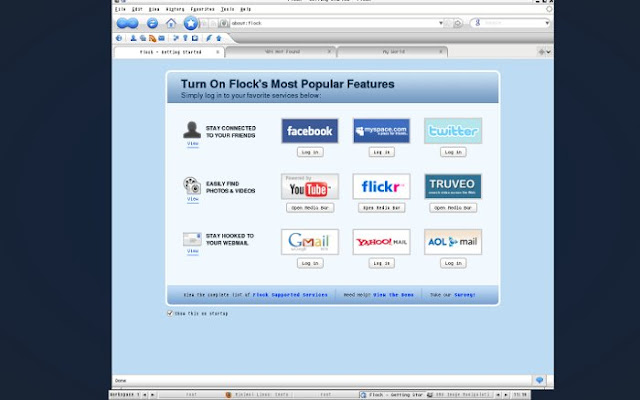Click the 'Survey!' link

click(464, 295)
